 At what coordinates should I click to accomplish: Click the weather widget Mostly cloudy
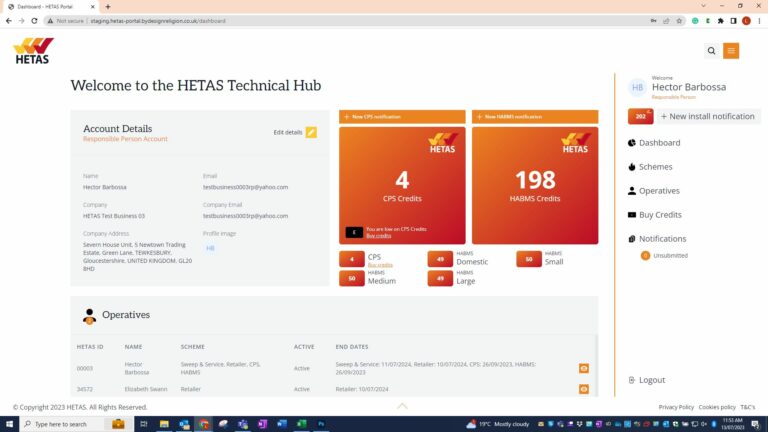pyautogui.click(x=498, y=424)
